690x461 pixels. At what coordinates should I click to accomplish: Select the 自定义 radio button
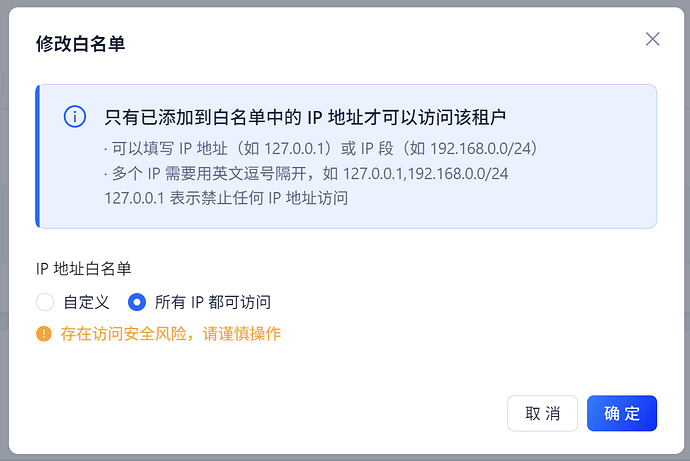(x=44, y=302)
